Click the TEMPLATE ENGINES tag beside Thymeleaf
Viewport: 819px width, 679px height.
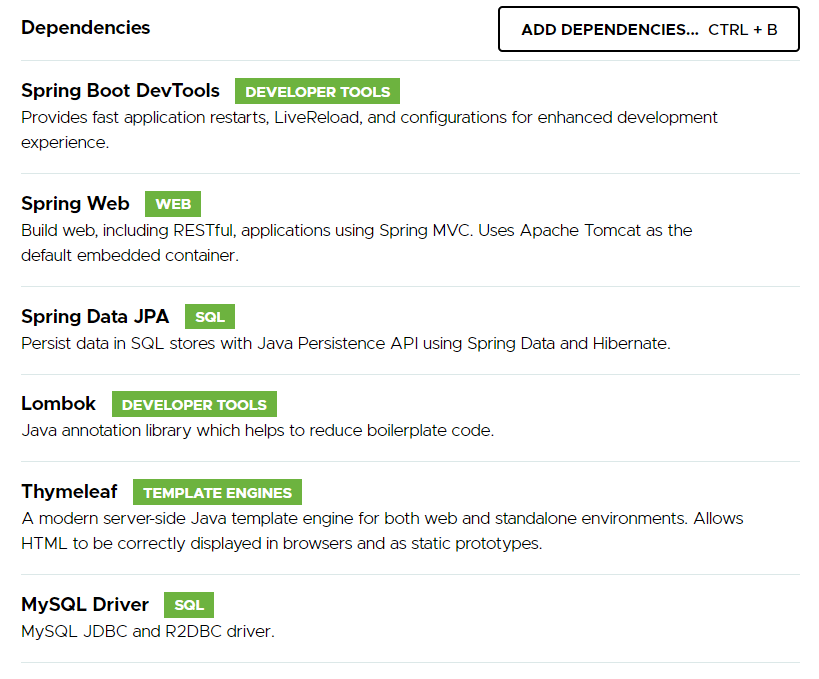click(217, 492)
